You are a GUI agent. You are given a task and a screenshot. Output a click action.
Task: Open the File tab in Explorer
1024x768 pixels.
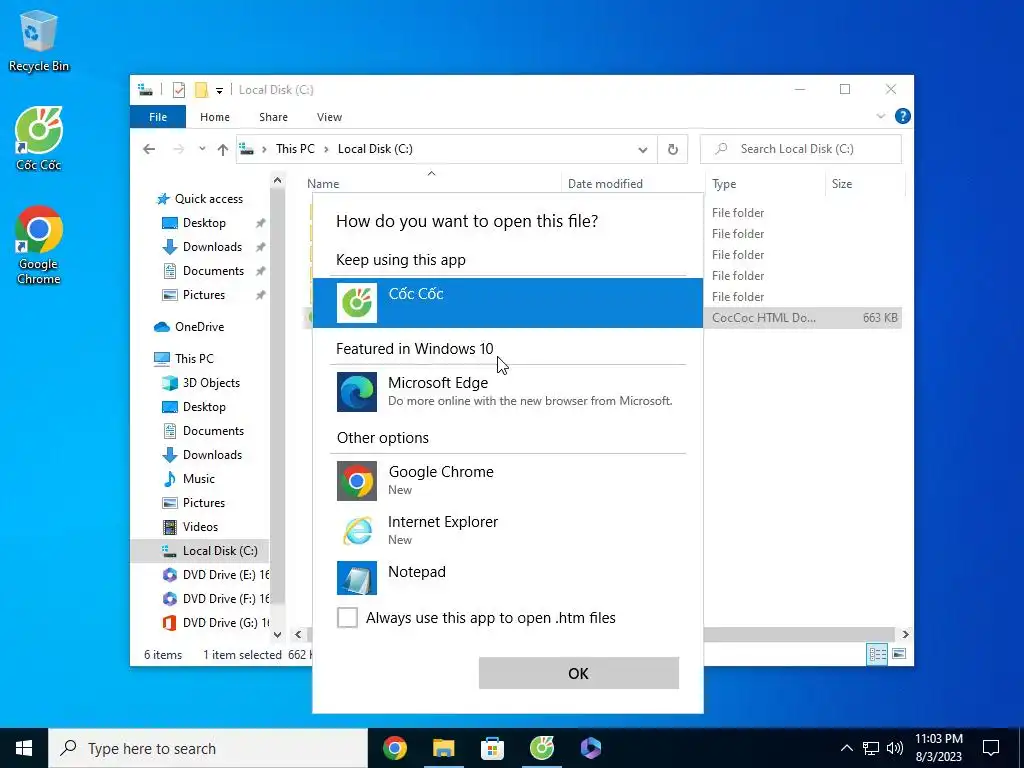tap(158, 117)
